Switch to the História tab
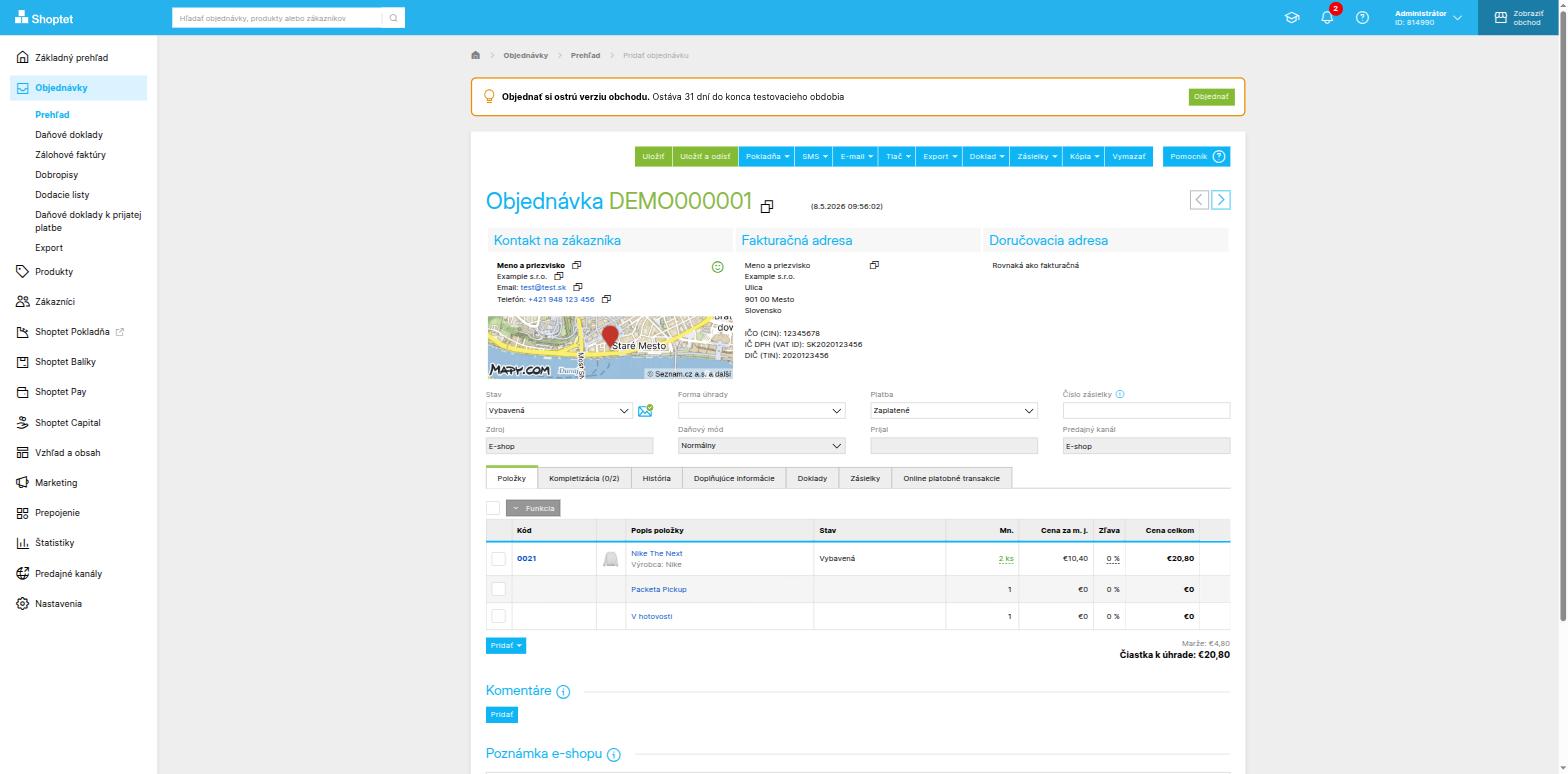This screenshot has height=774, width=1568. pyautogui.click(x=657, y=478)
